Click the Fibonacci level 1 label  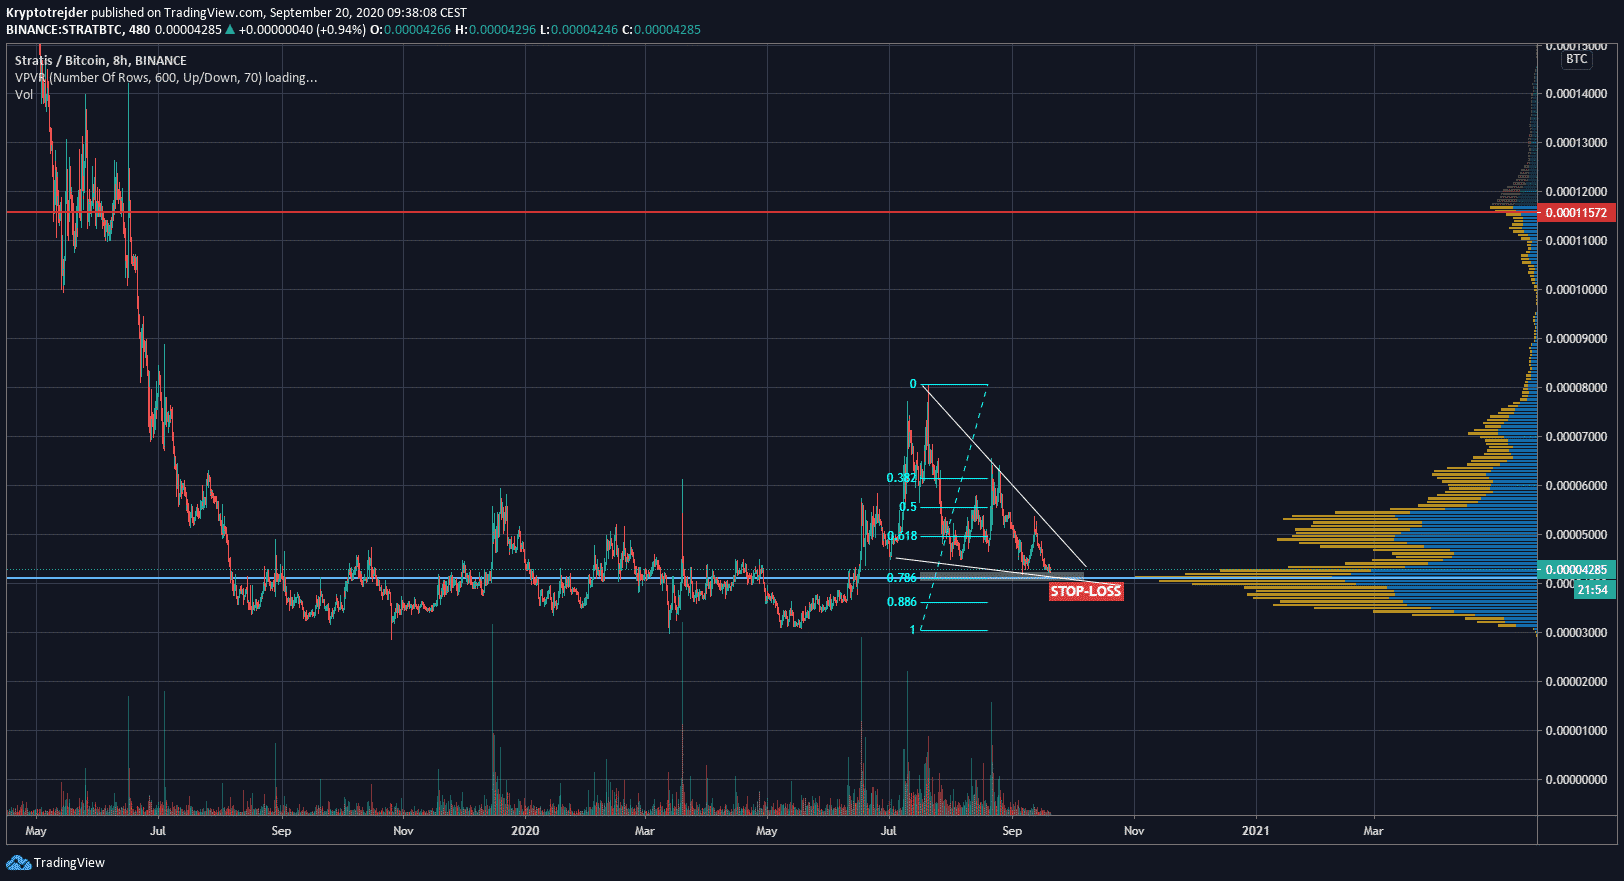coord(912,630)
